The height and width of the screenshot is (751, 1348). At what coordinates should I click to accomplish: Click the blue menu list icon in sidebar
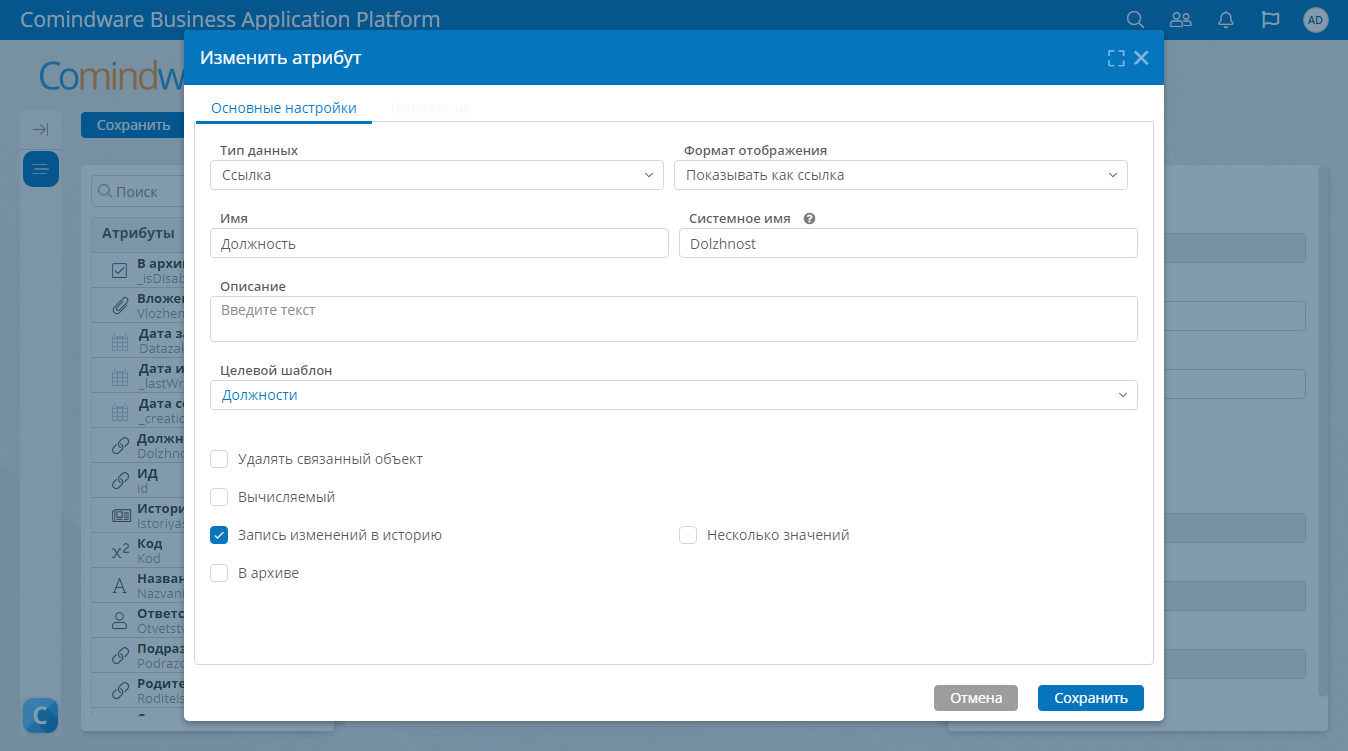[x=41, y=169]
